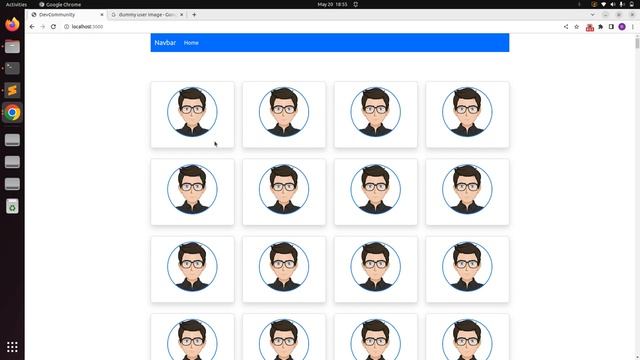Click the Home link in navbar

coord(191,43)
